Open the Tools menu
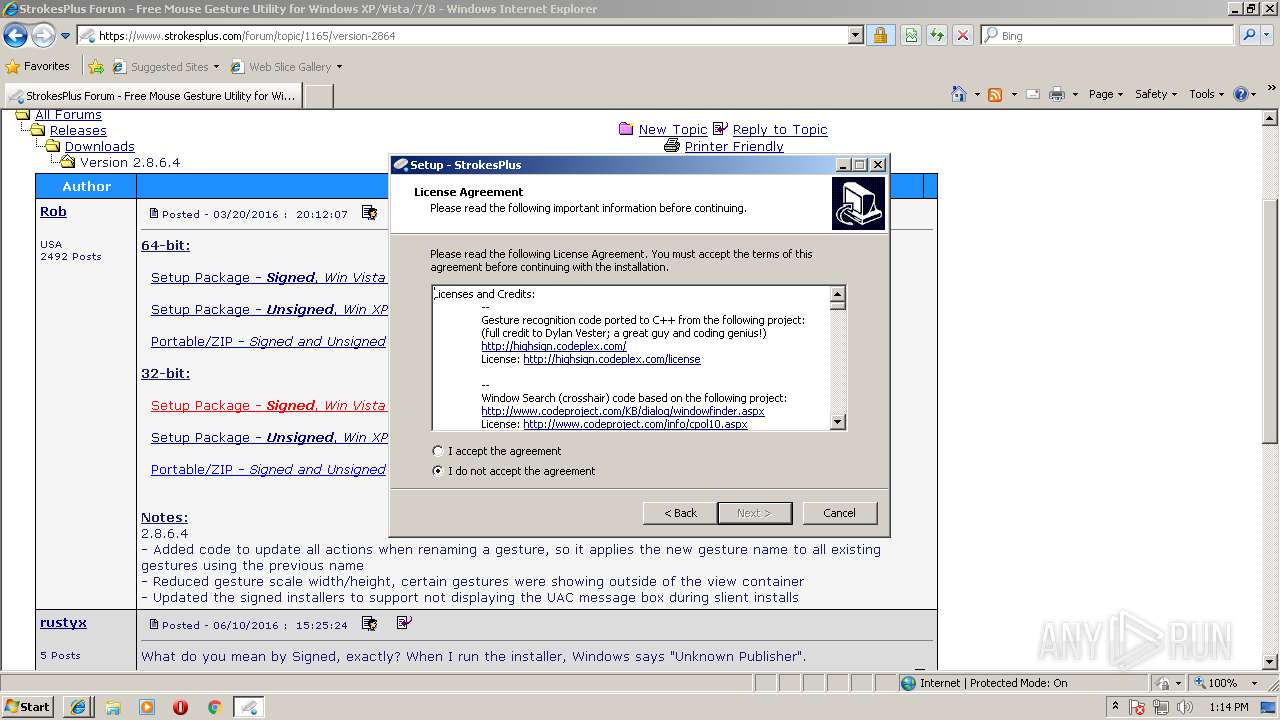Image resolution: width=1280 pixels, height=720 pixels. pos(1206,94)
